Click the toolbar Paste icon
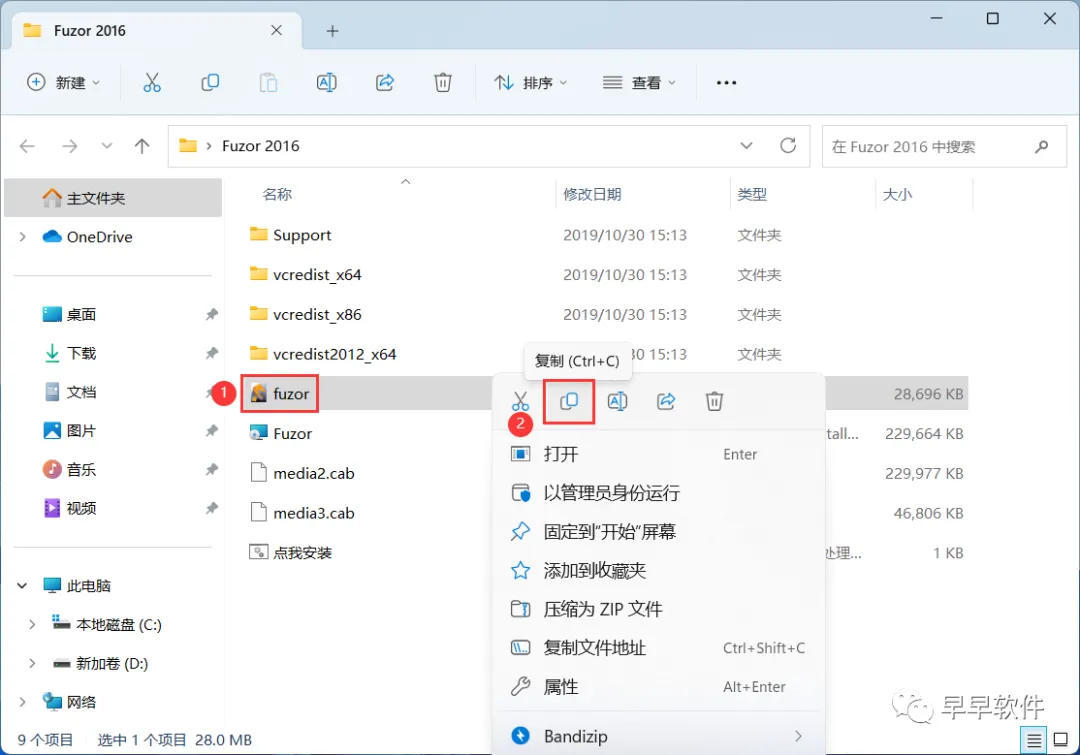This screenshot has height=755, width=1080. pos(268,83)
